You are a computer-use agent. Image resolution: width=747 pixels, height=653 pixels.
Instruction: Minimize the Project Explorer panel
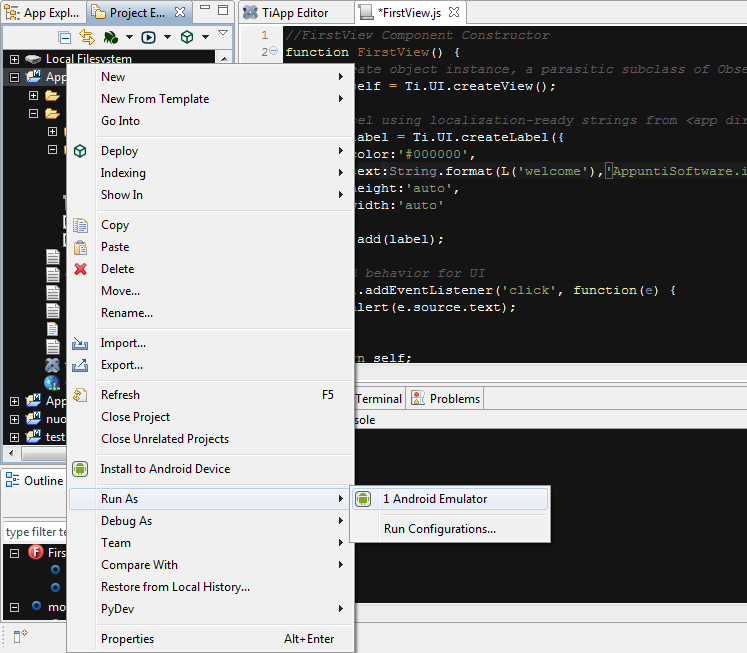pyautogui.click(x=205, y=8)
